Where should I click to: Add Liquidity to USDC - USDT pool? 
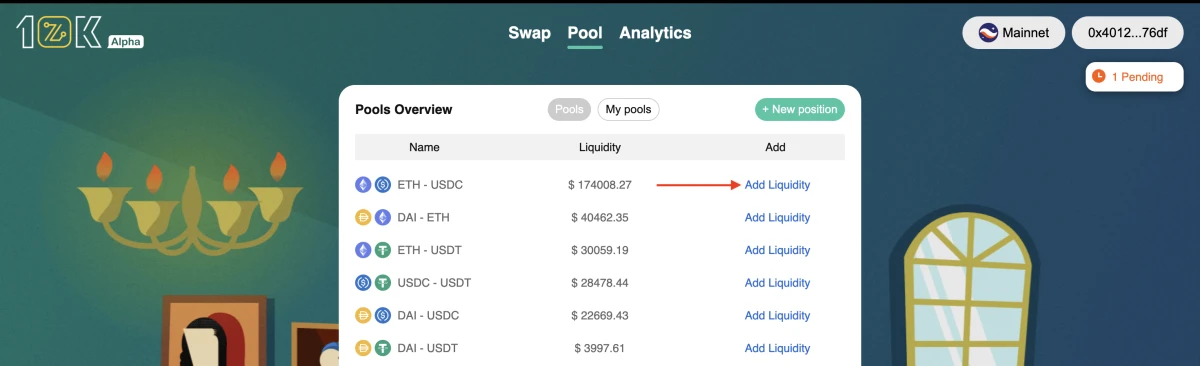click(777, 283)
